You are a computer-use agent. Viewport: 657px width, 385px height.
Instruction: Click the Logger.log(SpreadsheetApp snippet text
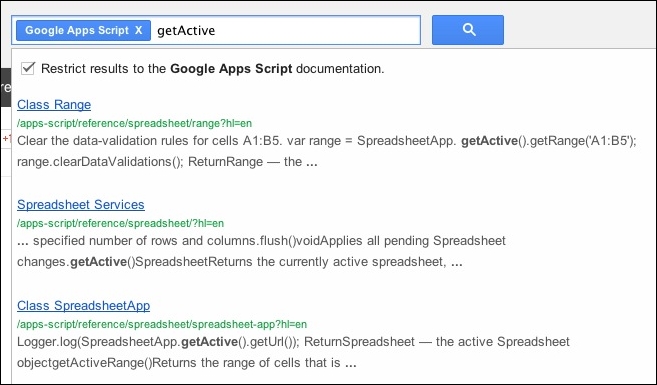[293, 352]
